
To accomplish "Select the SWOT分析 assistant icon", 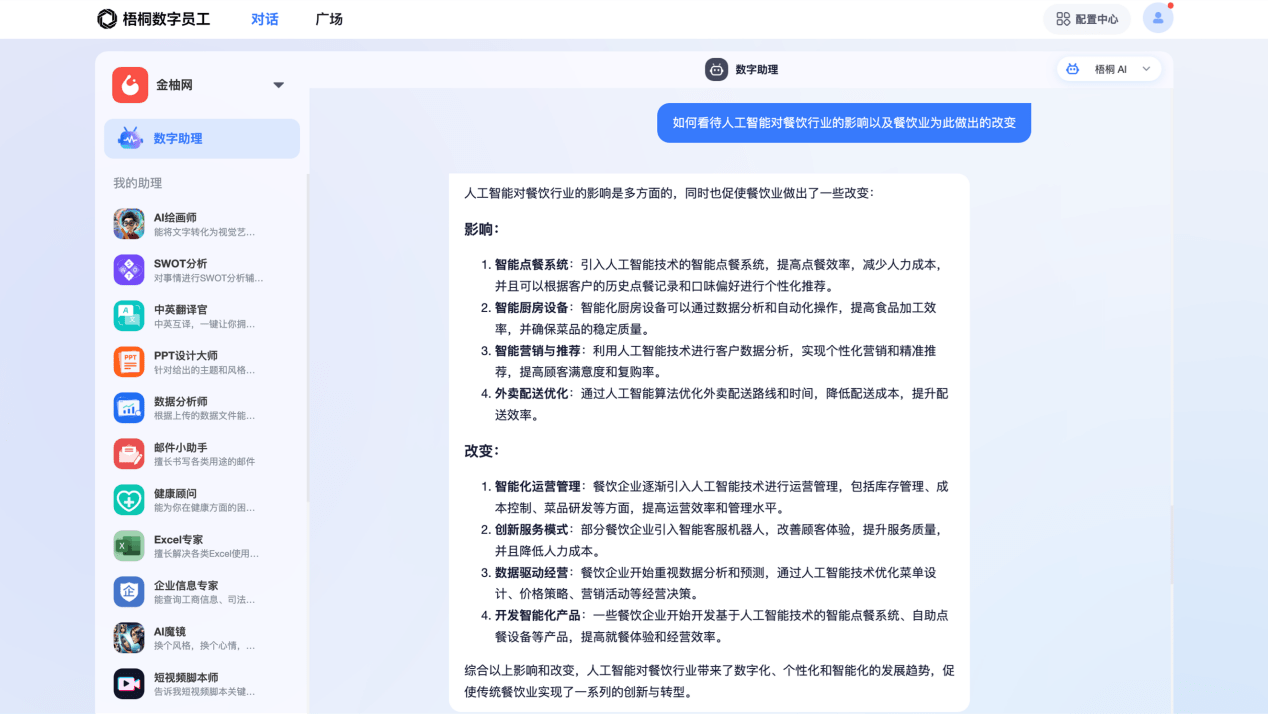I will coord(129,270).
